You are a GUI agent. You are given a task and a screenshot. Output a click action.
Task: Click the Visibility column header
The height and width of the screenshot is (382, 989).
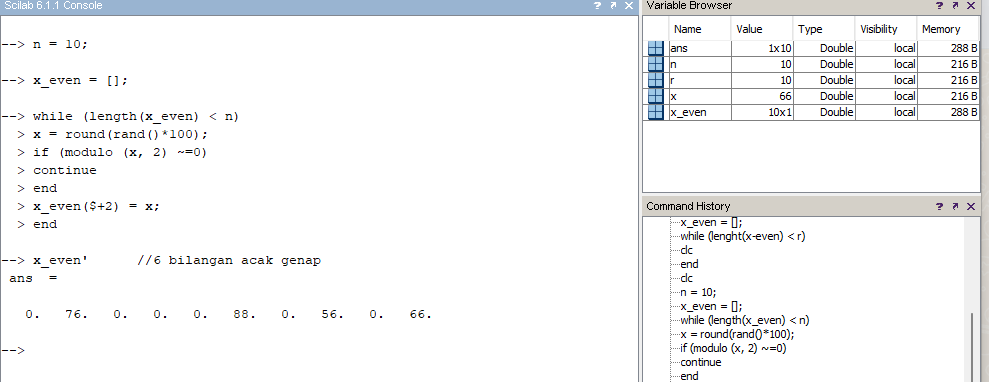pos(886,29)
